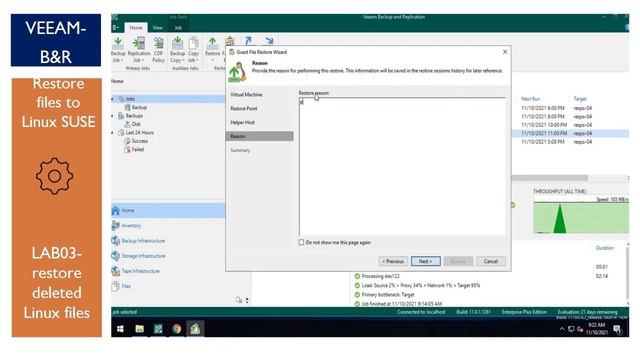Viewport: 640px width, 360px height.
Task: Collapse the Last 24 Hours node
Action: (113, 133)
